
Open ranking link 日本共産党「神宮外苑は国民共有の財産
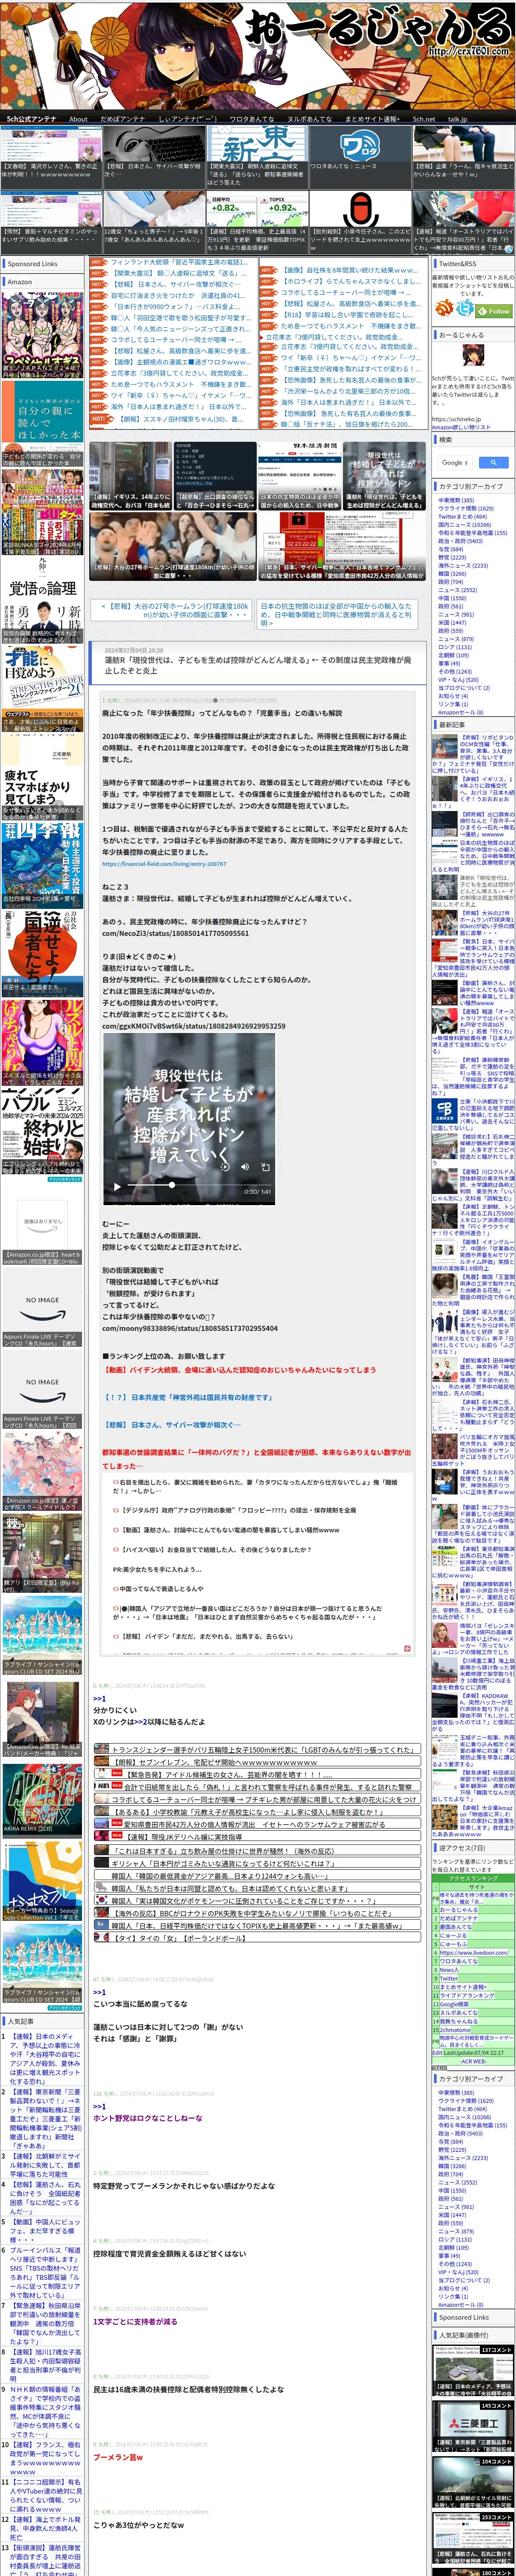coord(187,1397)
